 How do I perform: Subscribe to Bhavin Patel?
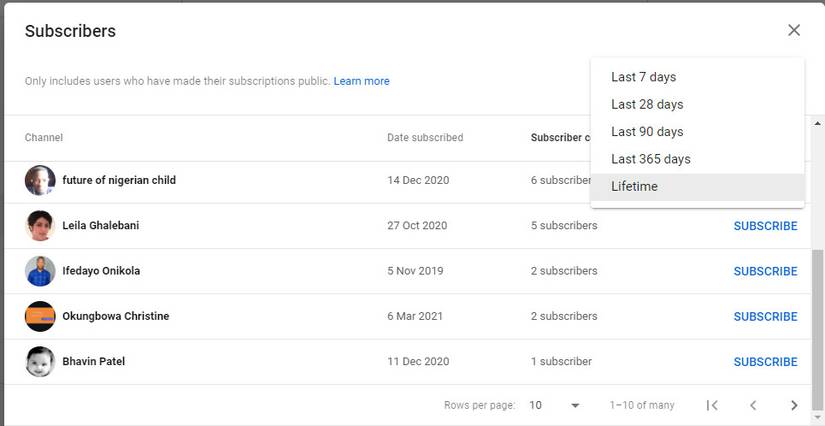(x=766, y=362)
